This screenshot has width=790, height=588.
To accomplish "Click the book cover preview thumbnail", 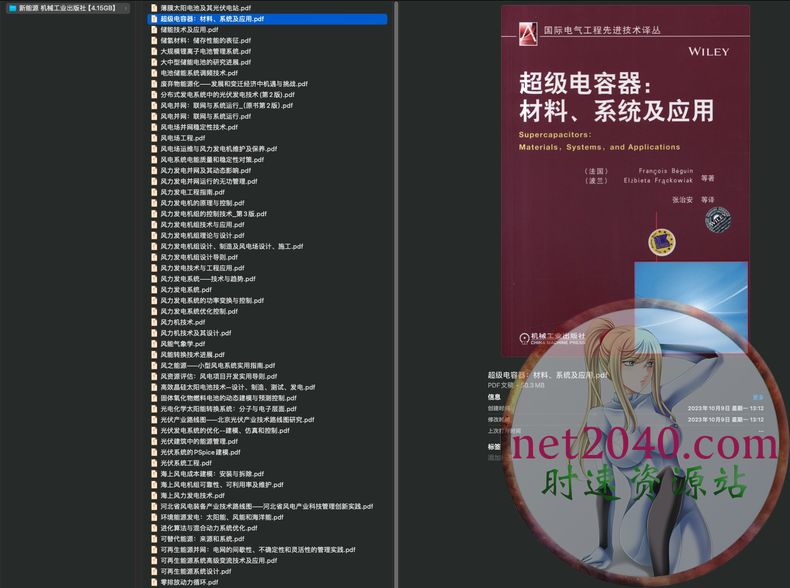I will click(624, 180).
